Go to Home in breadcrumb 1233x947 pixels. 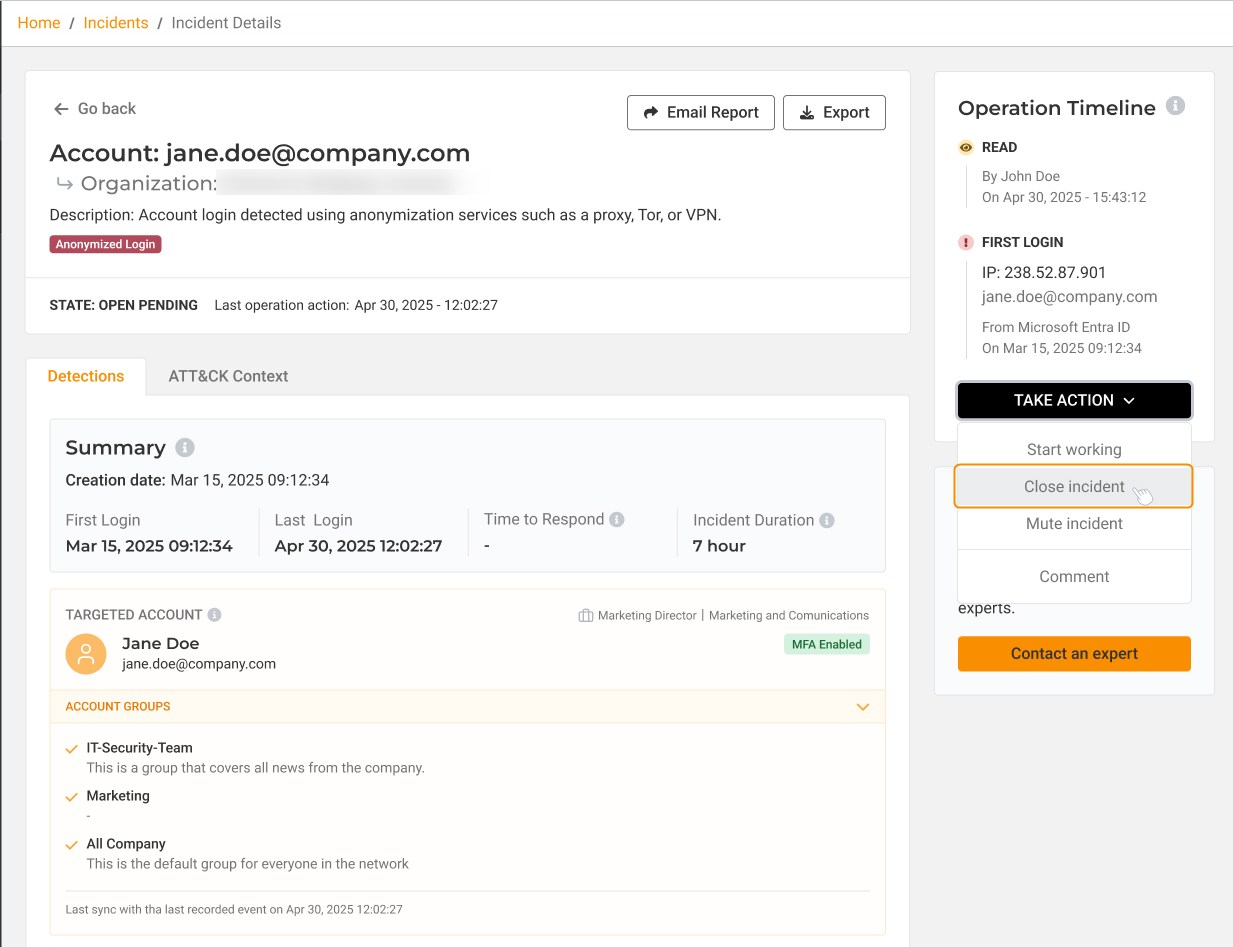39,23
